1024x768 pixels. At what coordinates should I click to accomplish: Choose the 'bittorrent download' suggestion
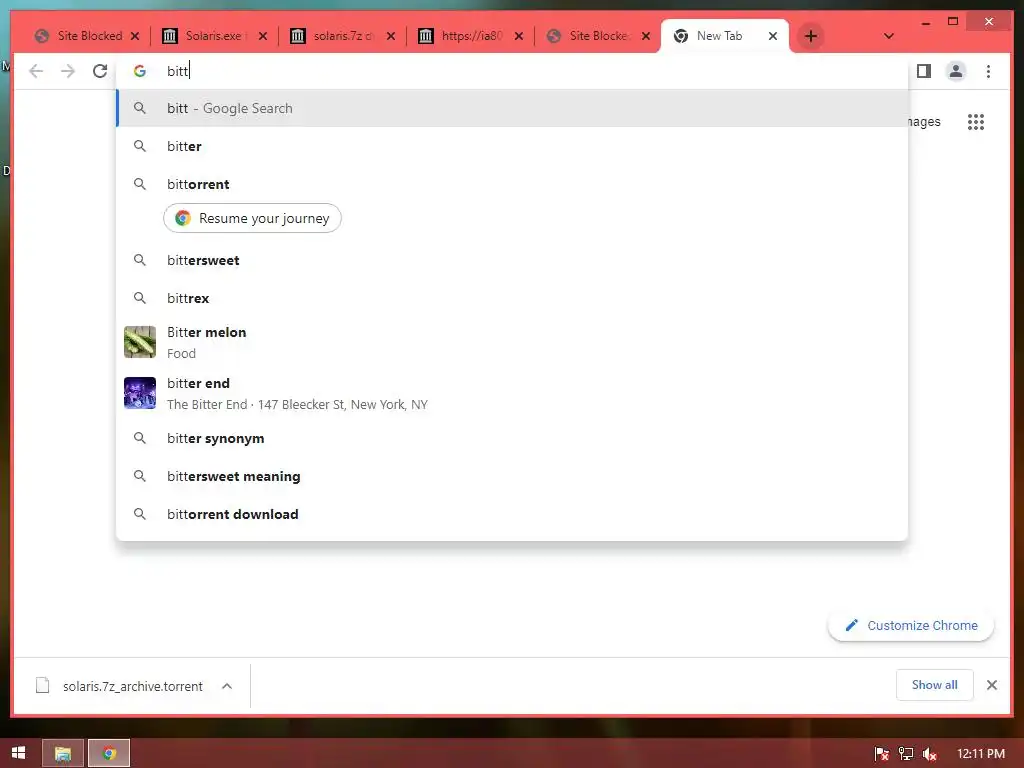pos(512,514)
